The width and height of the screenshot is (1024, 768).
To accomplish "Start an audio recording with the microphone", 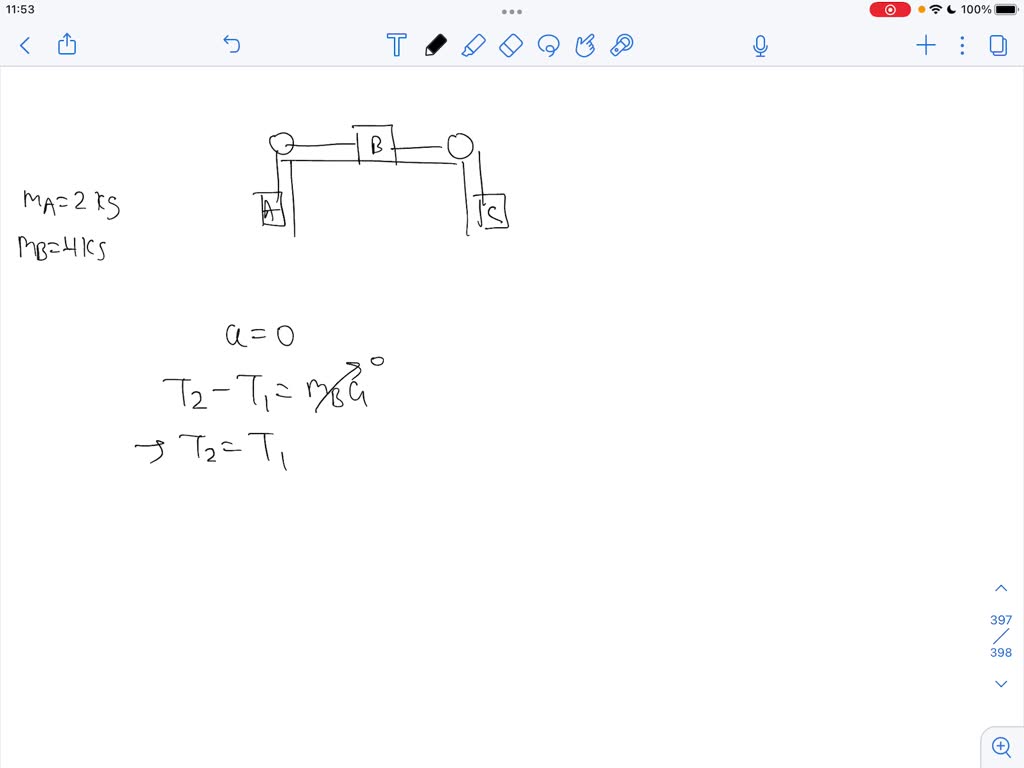I will click(760, 45).
